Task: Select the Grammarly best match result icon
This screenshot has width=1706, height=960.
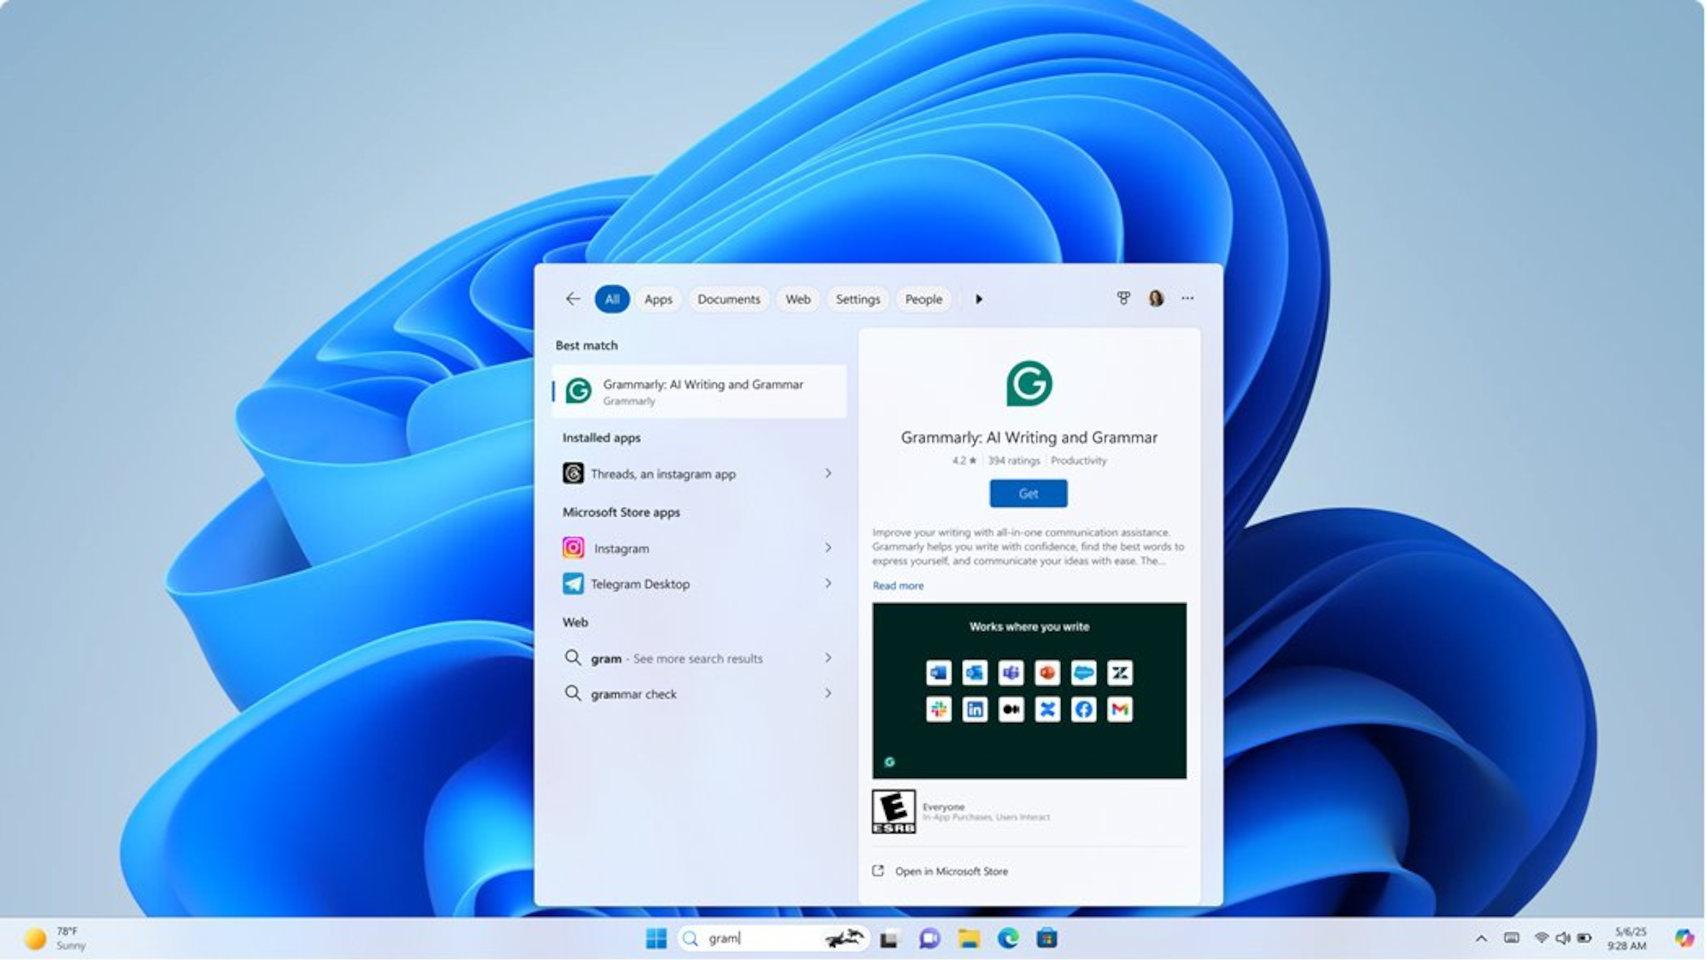Action: point(578,391)
